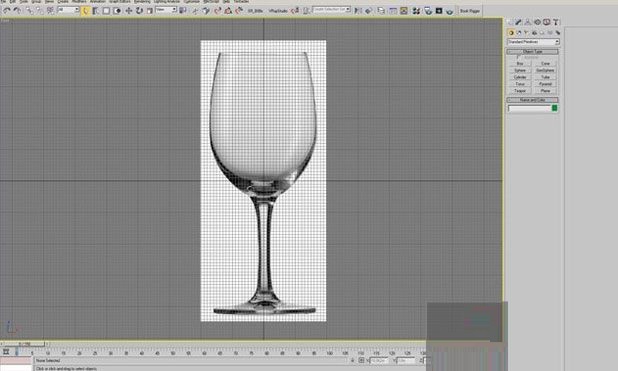This screenshot has width=618, height=371.
Task: Activate the Select and Scale tool
Action: pyautogui.click(x=150, y=11)
